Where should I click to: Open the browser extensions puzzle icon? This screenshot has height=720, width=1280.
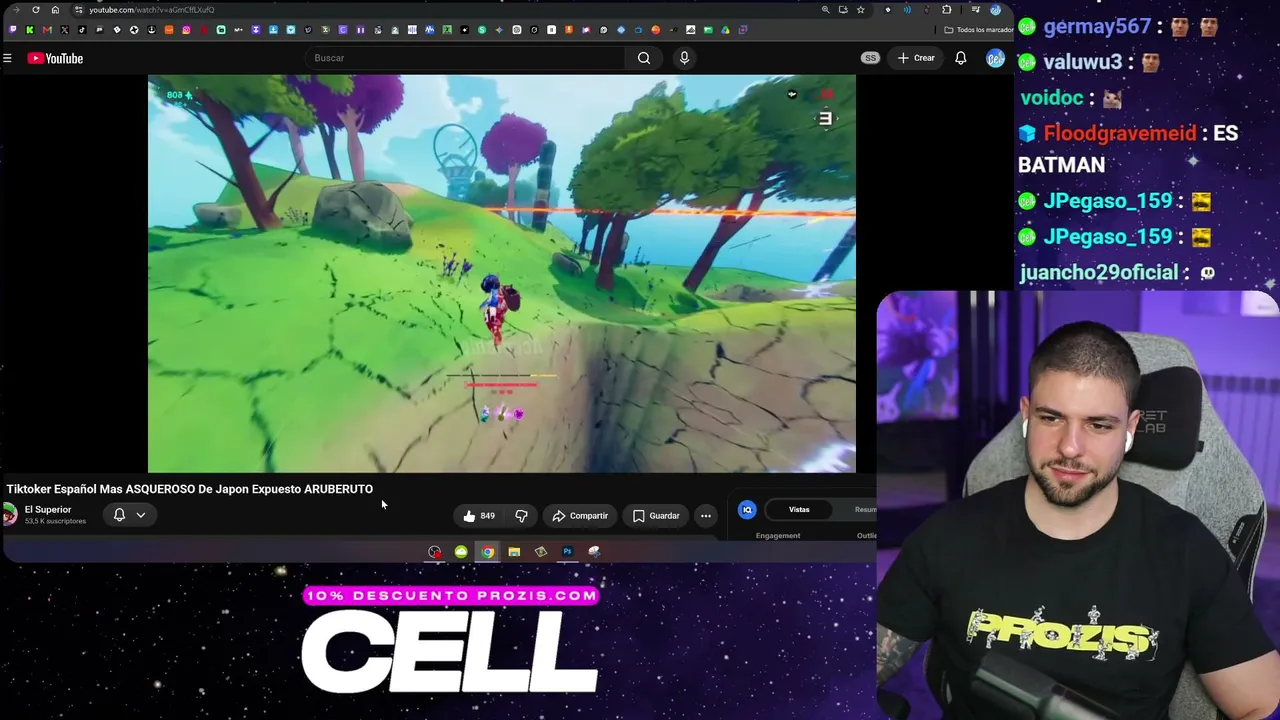(946, 10)
